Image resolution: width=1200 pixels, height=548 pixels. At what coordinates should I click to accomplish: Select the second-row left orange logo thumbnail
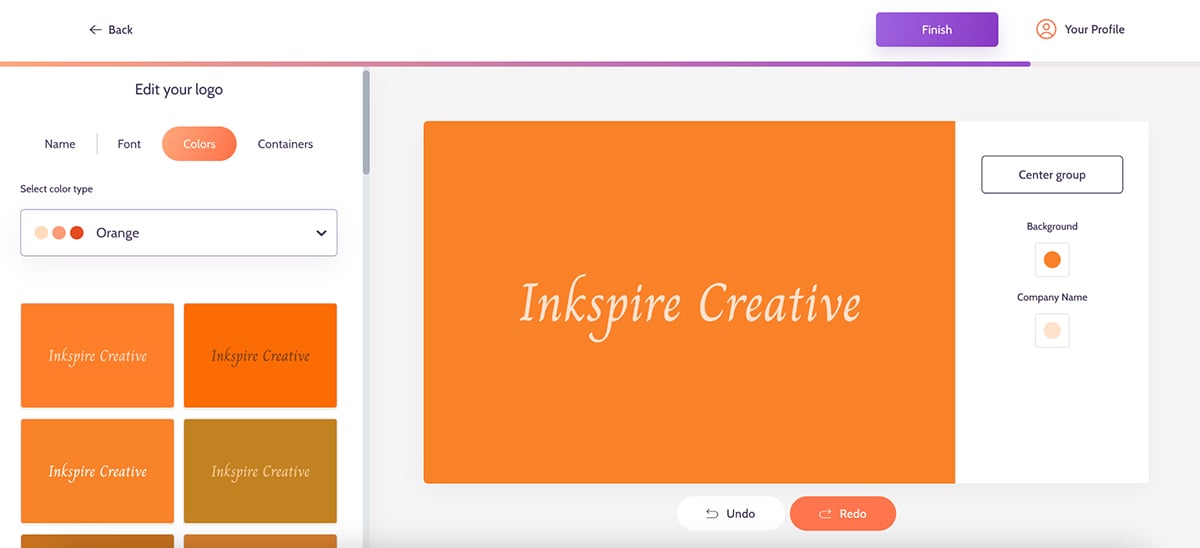point(97,471)
